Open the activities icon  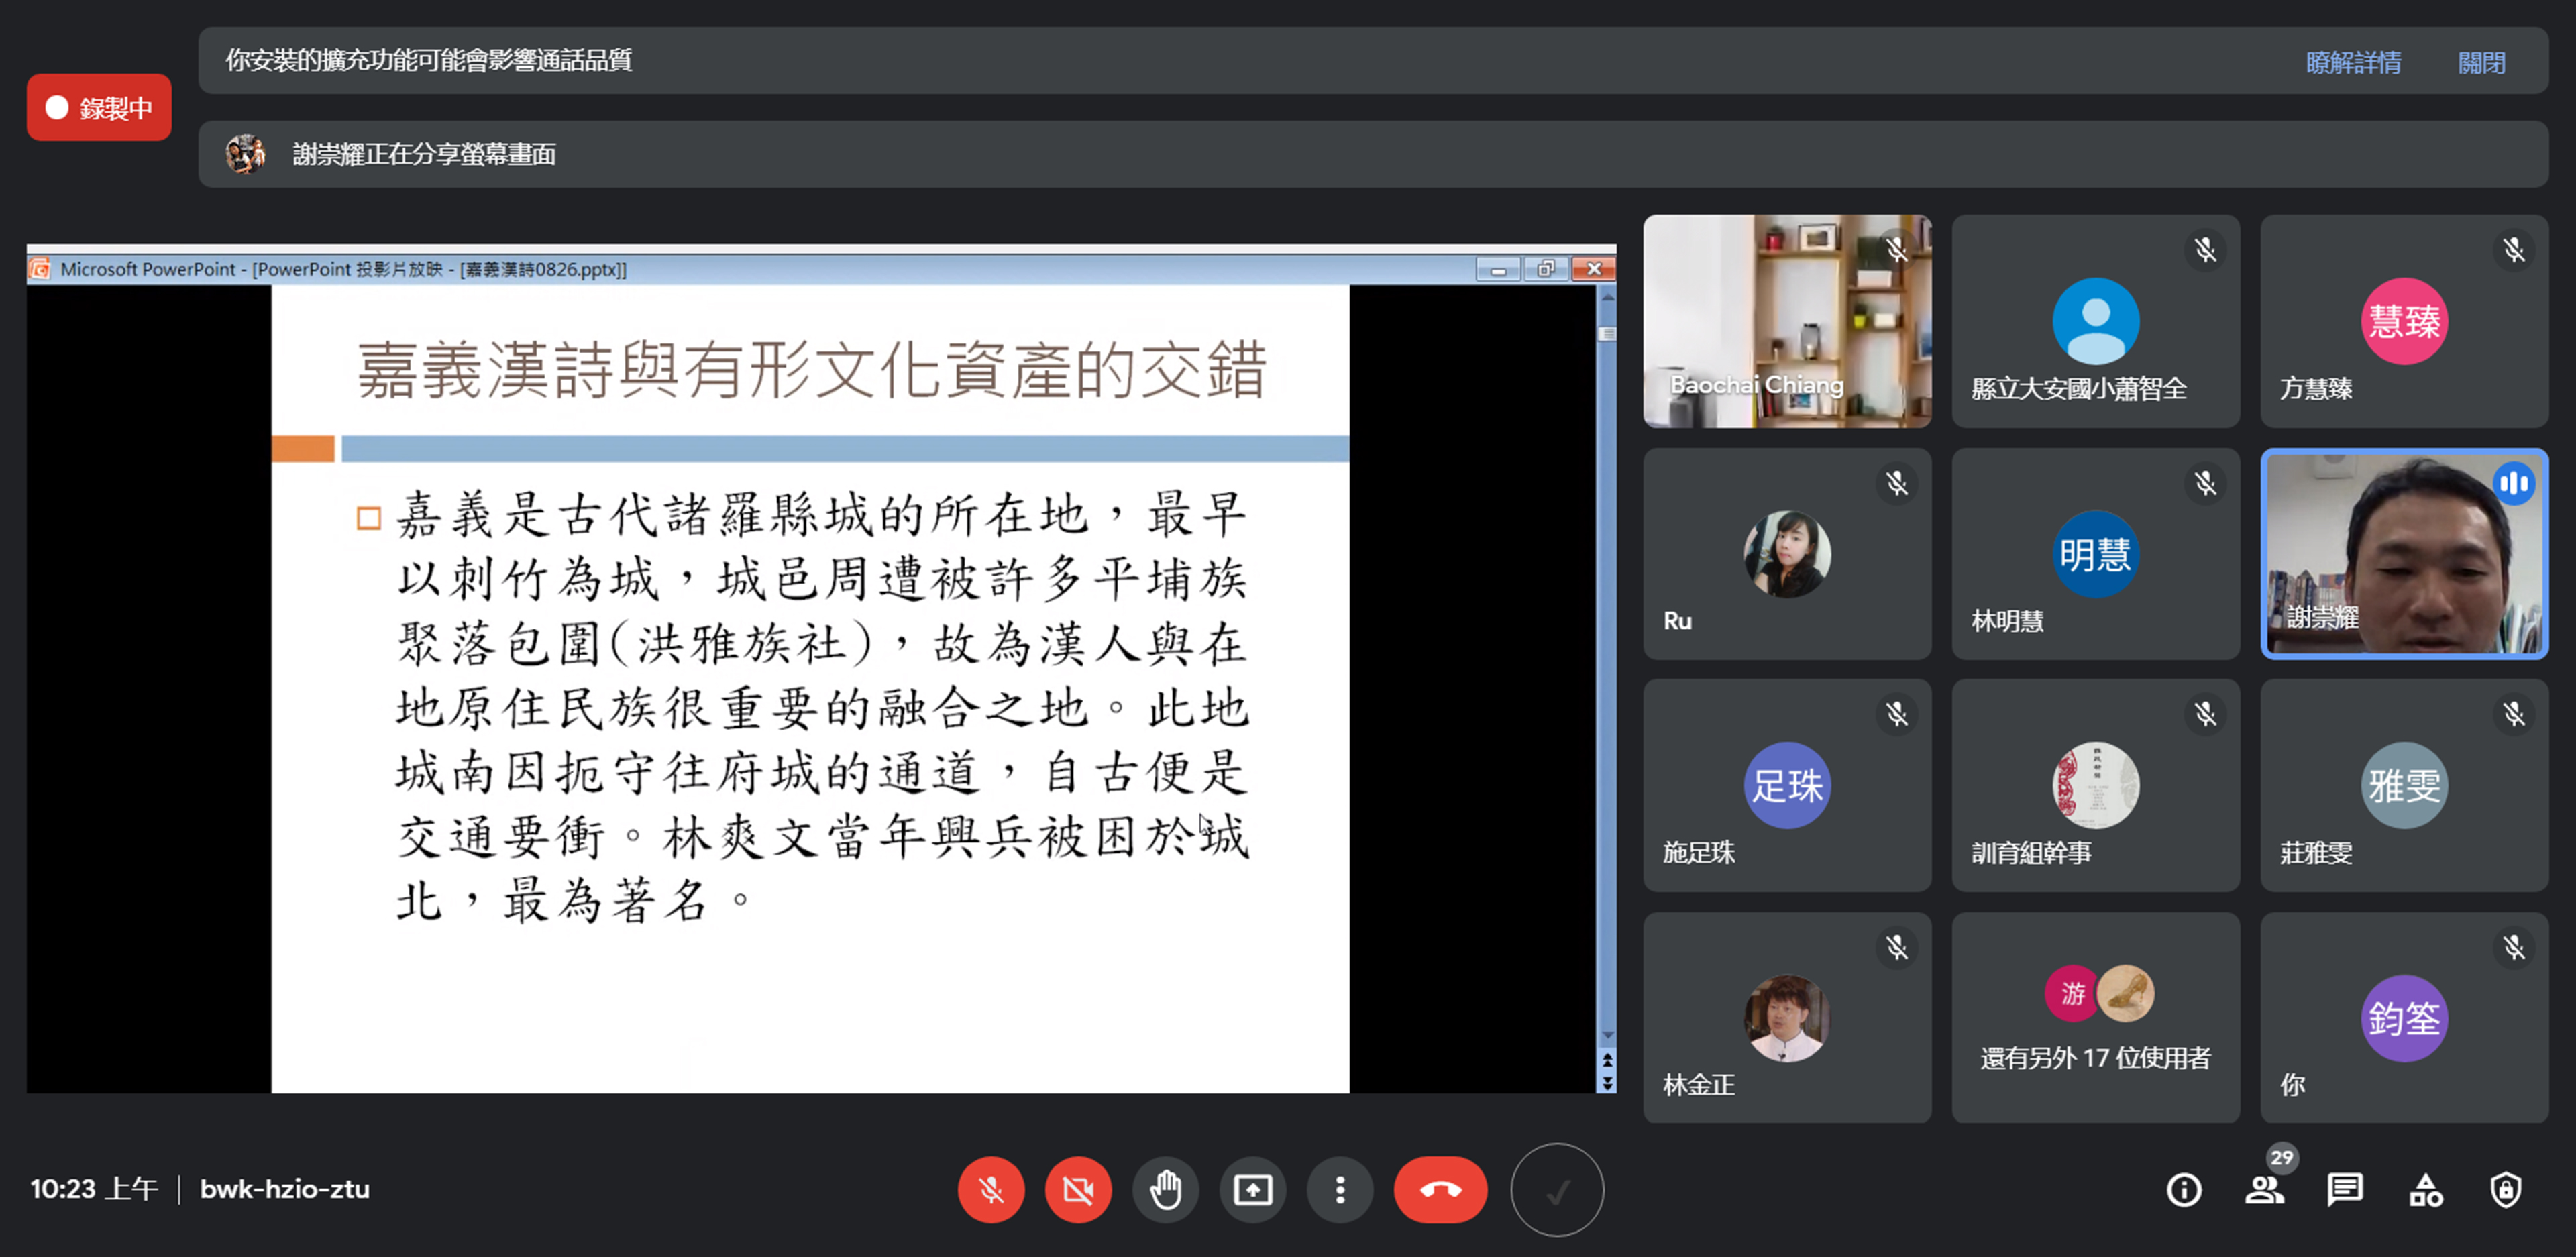point(2425,1190)
